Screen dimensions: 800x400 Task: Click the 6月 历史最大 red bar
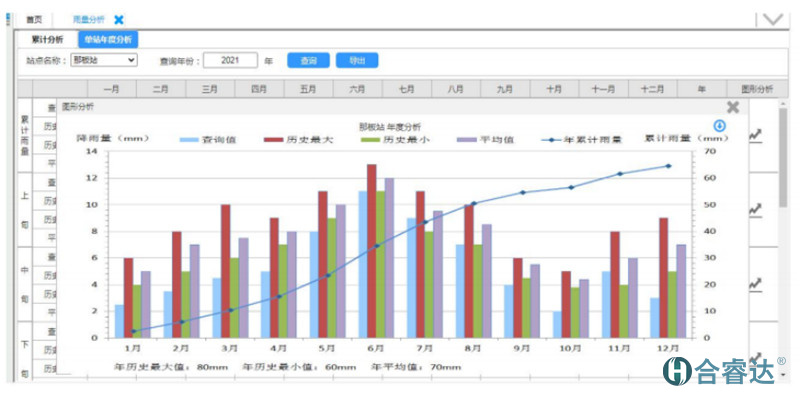372,250
